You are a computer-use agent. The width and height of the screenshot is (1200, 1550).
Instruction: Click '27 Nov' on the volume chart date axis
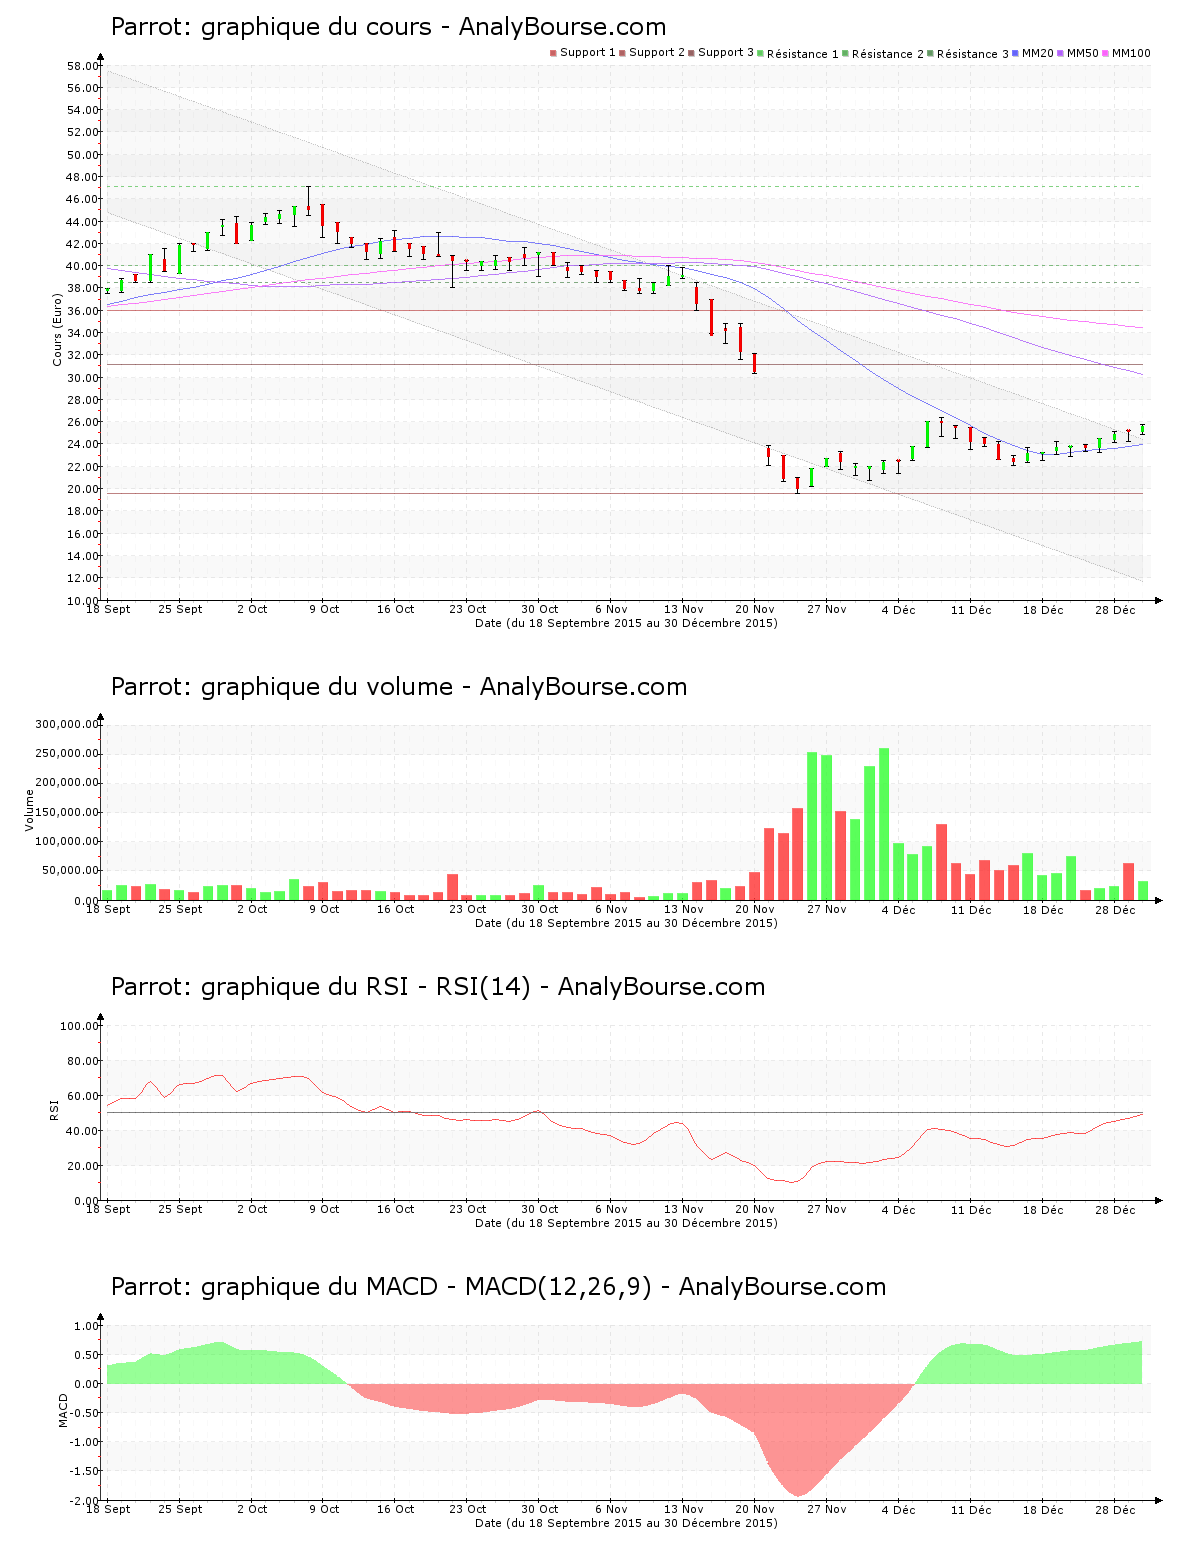827,909
